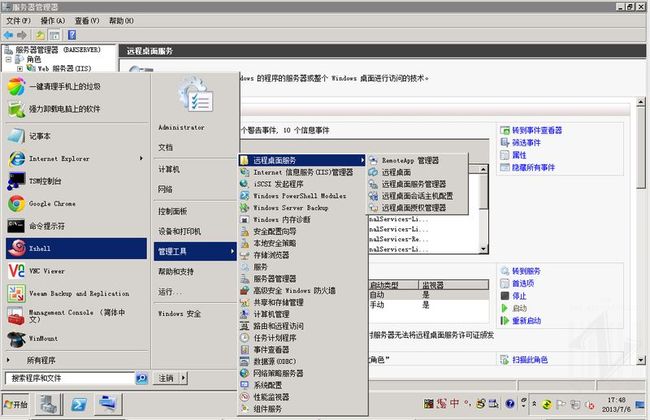Screen dimensions: 650x420
Task: Click the 筛选事件 link
Action: pos(526,143)
